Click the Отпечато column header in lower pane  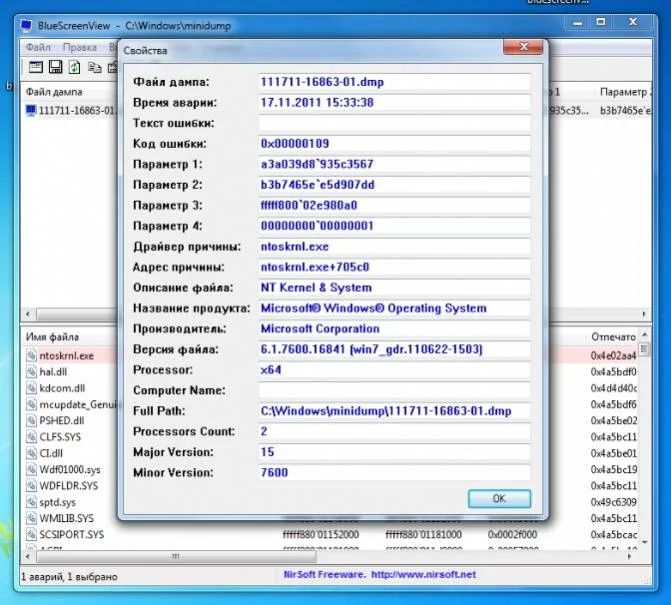613,337
